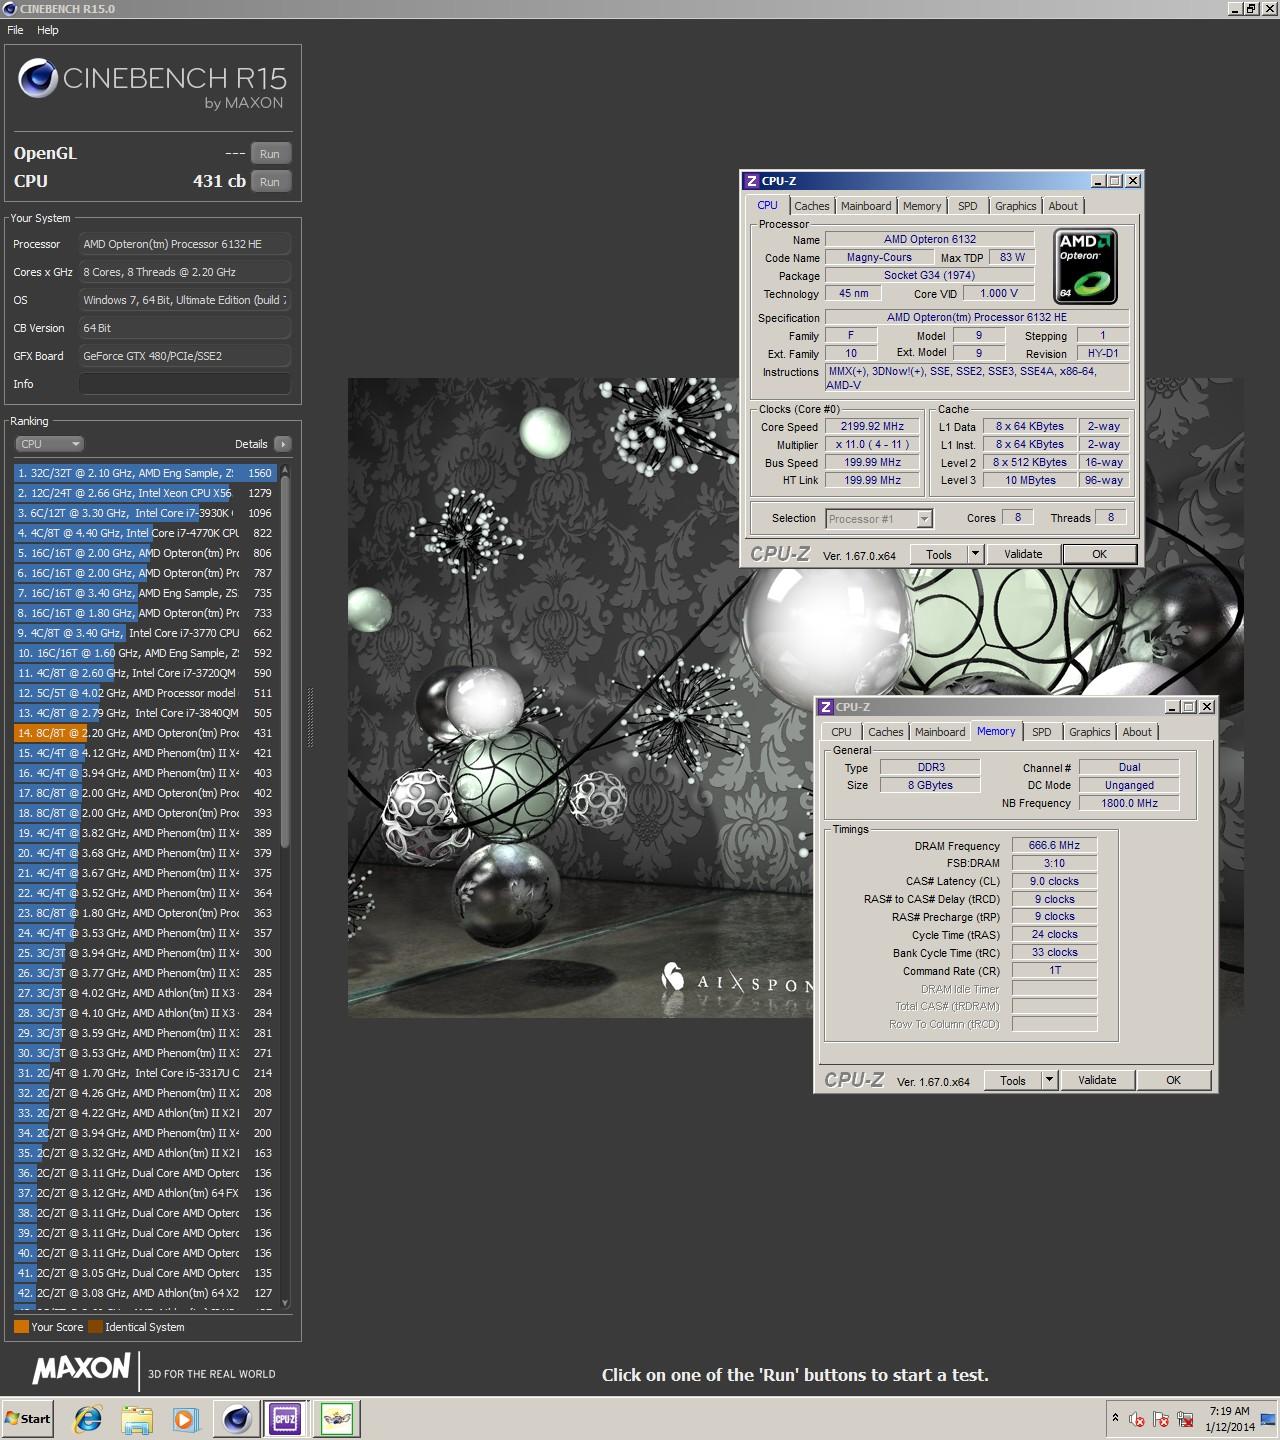The height and width of the screenshot is (1440, 1280).
Task: Open the File menu in Cinebench
Action: click(x=15, y=30)
